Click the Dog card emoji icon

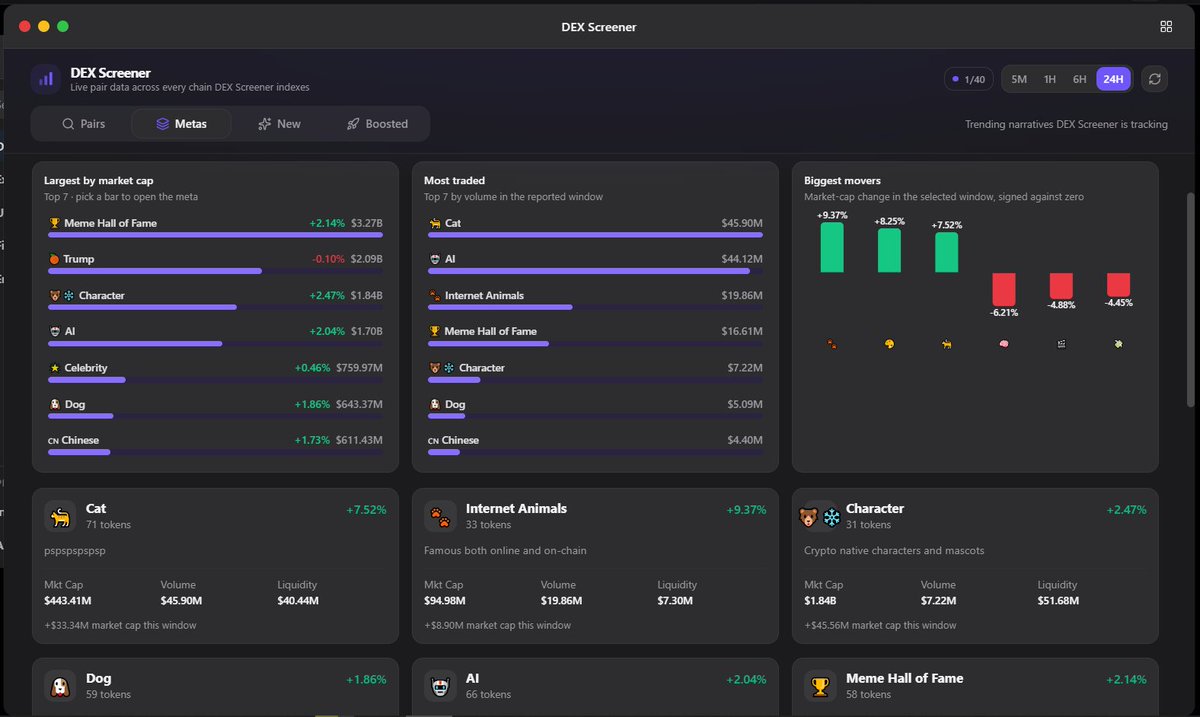pos(61,686)
